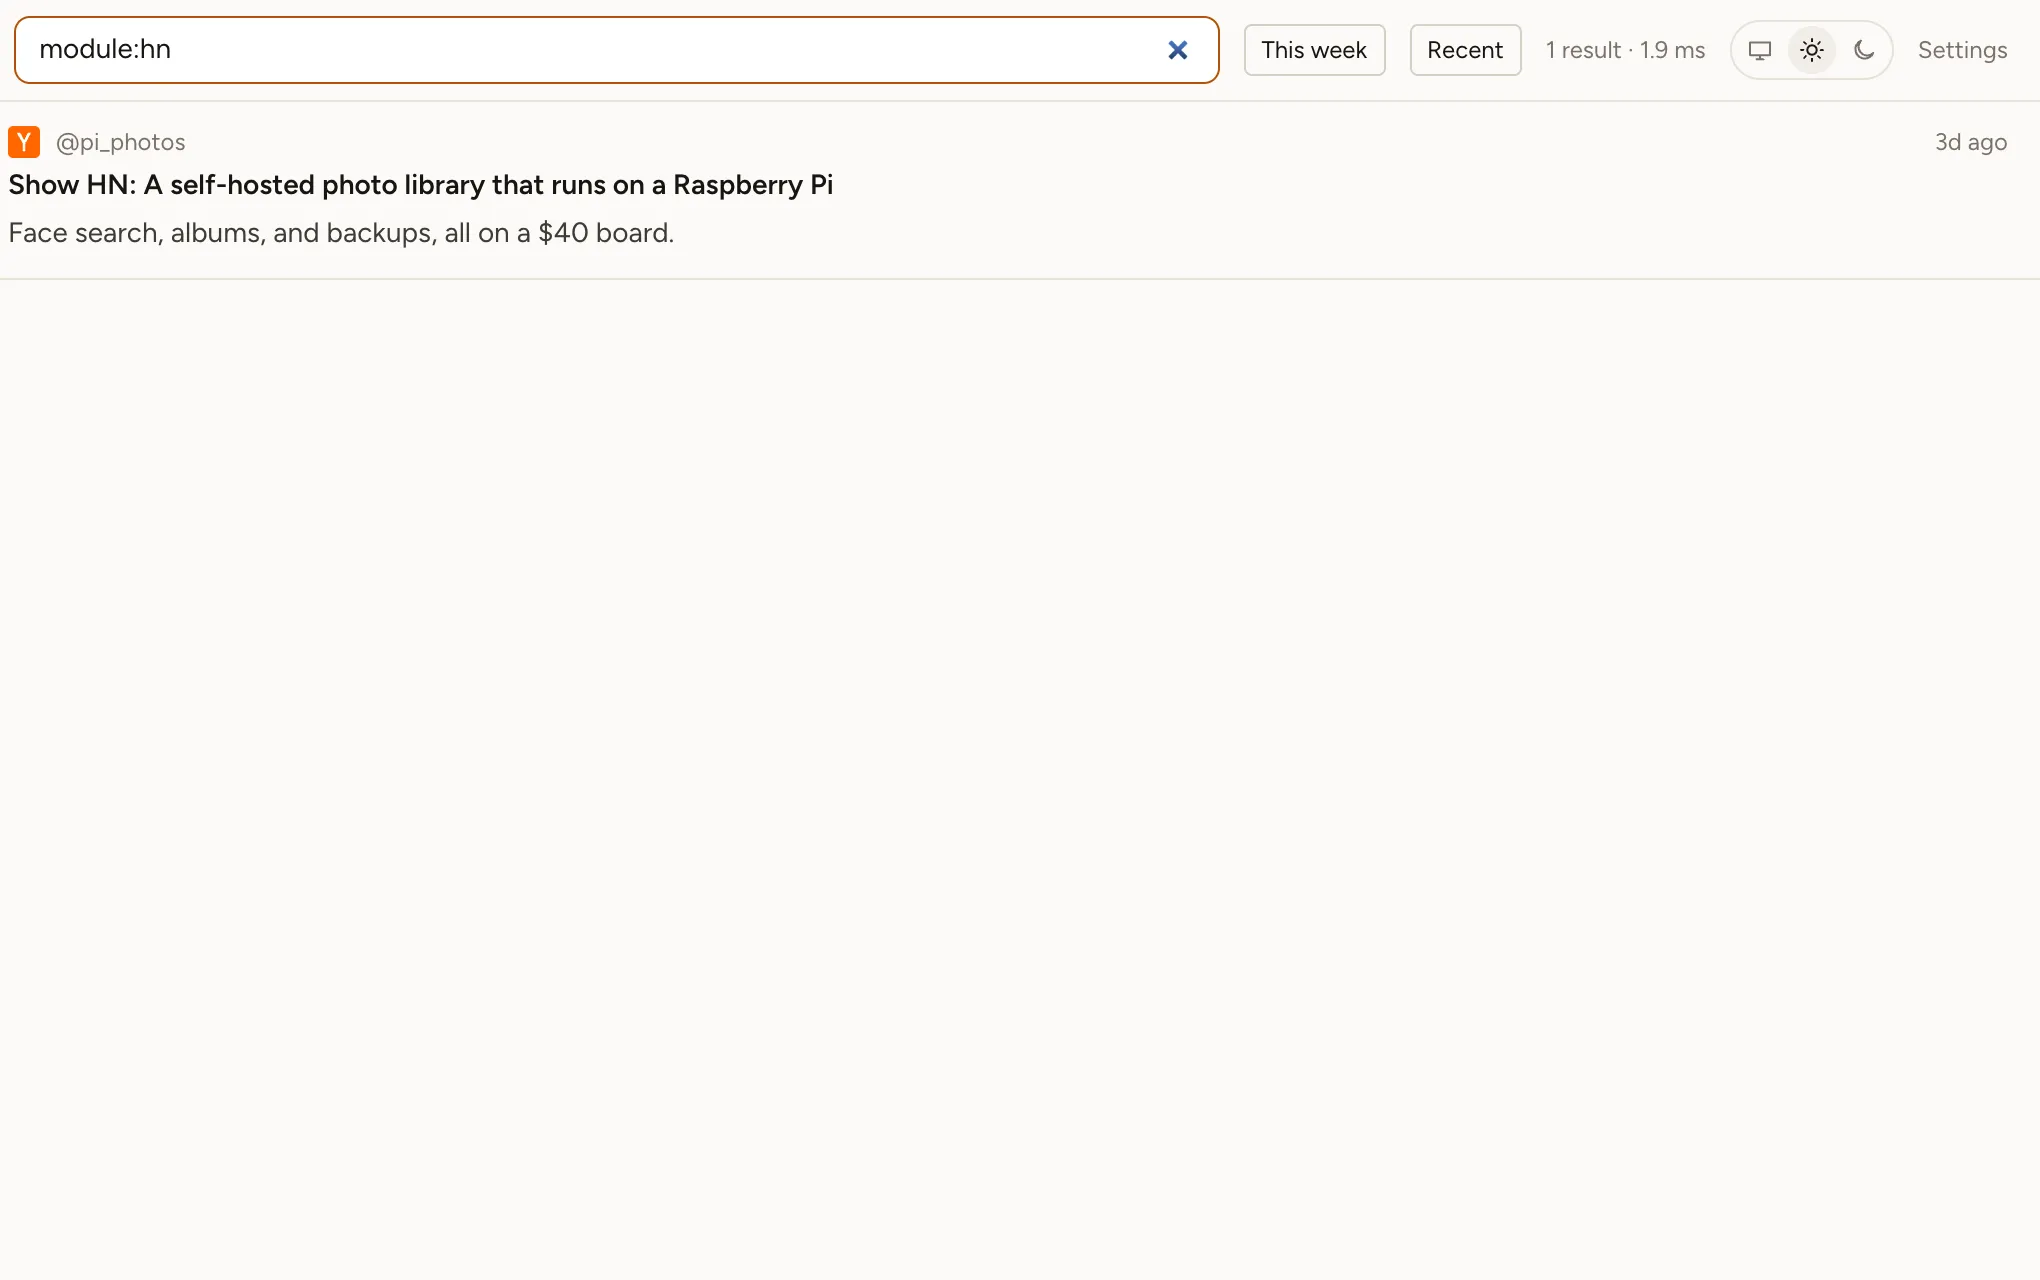Open Settings
This screenshot has width=2040, height=1280.
point(1962,50)
